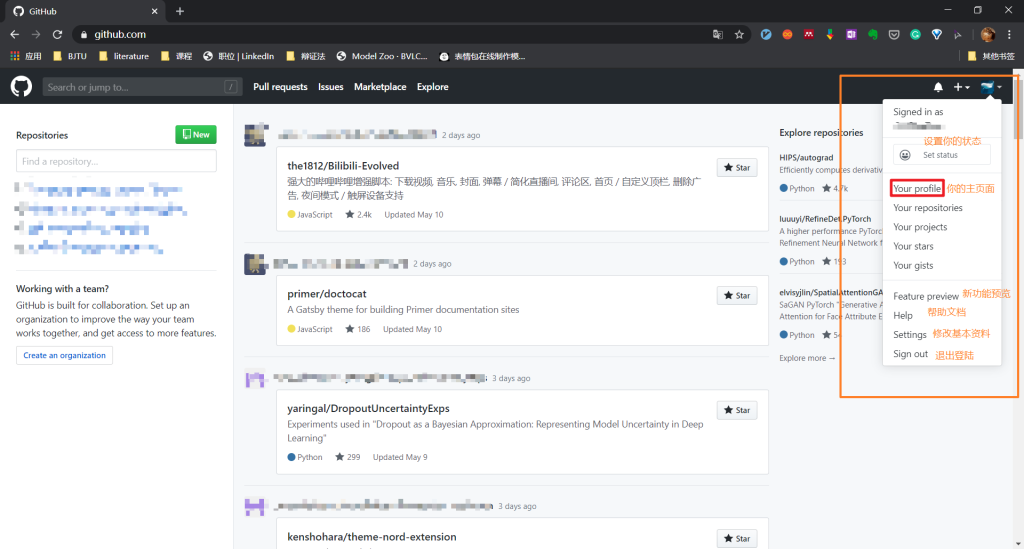Image resolution: width=1024 pixels, height=549 pixels.
Task: Open the BJTU bookmark folder
Action: tap(70, 56)
